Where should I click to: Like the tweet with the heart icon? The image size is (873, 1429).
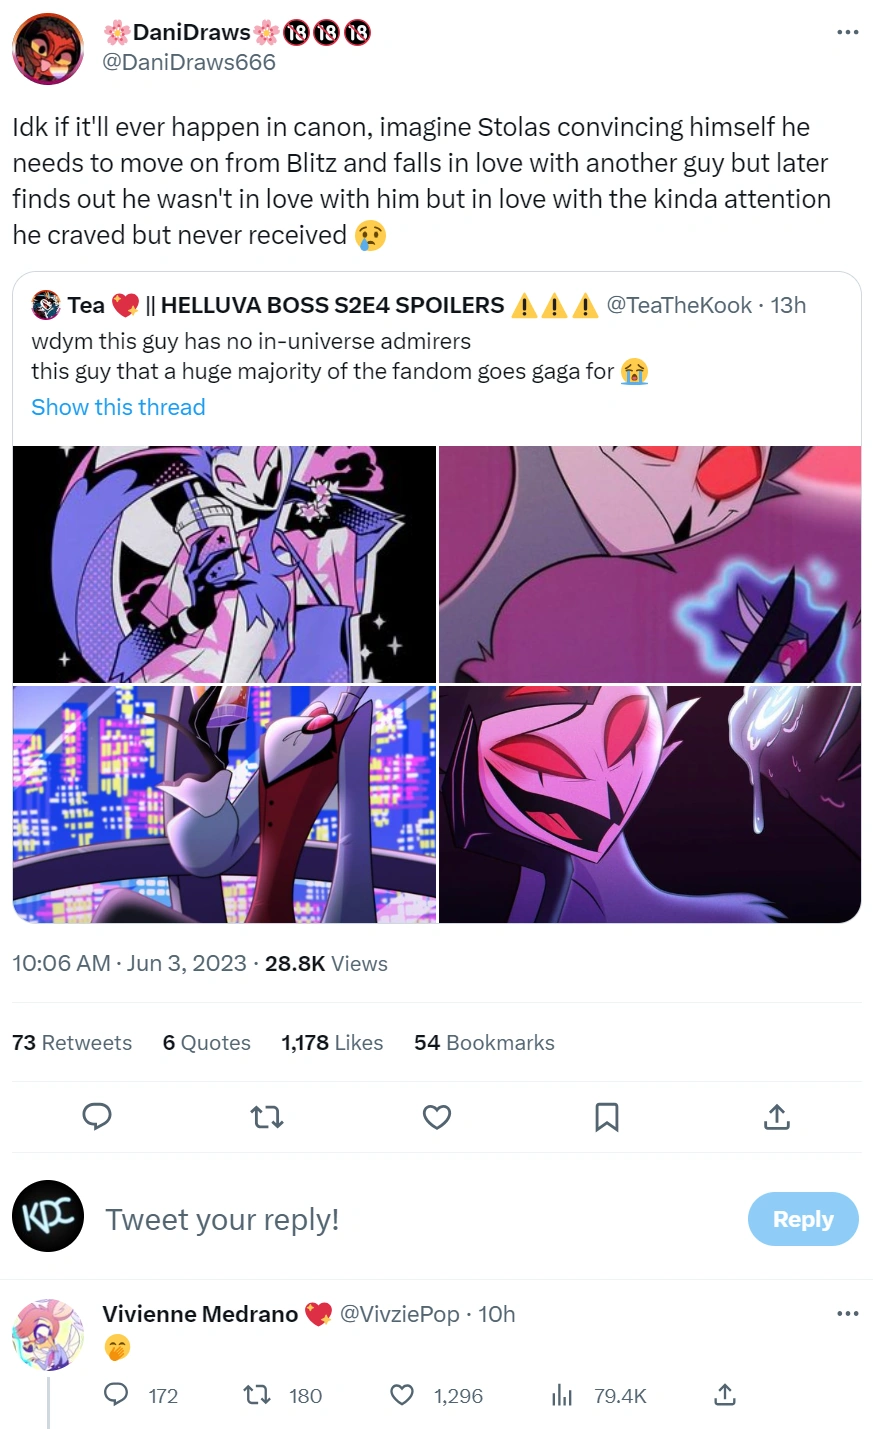(436, 1117)
